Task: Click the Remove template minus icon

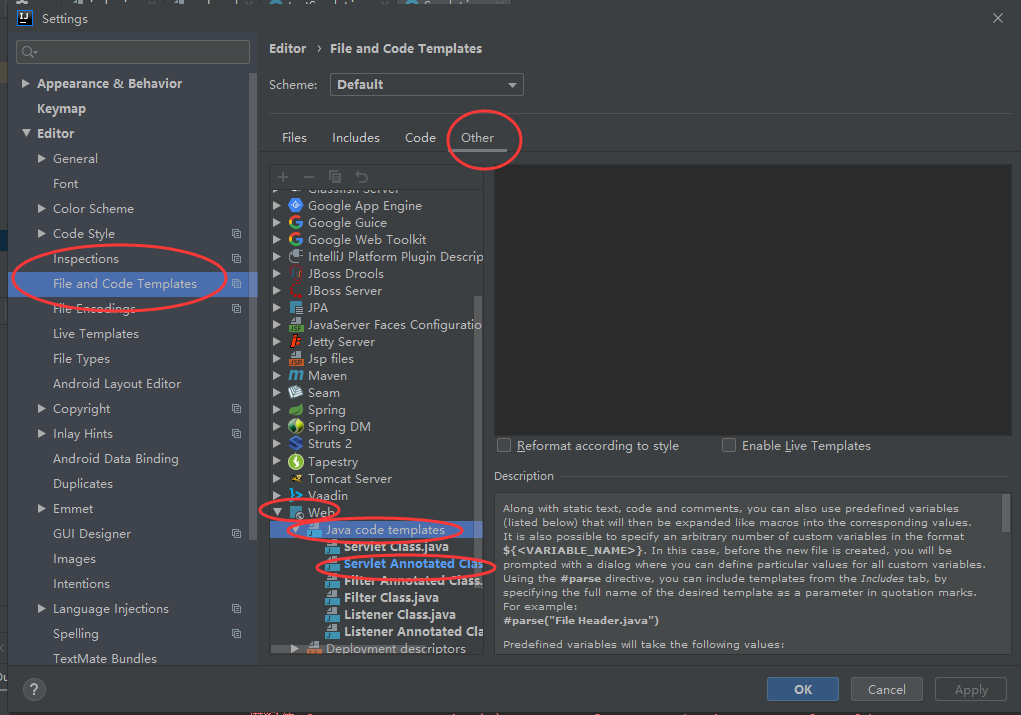Action: coord(309,177)
